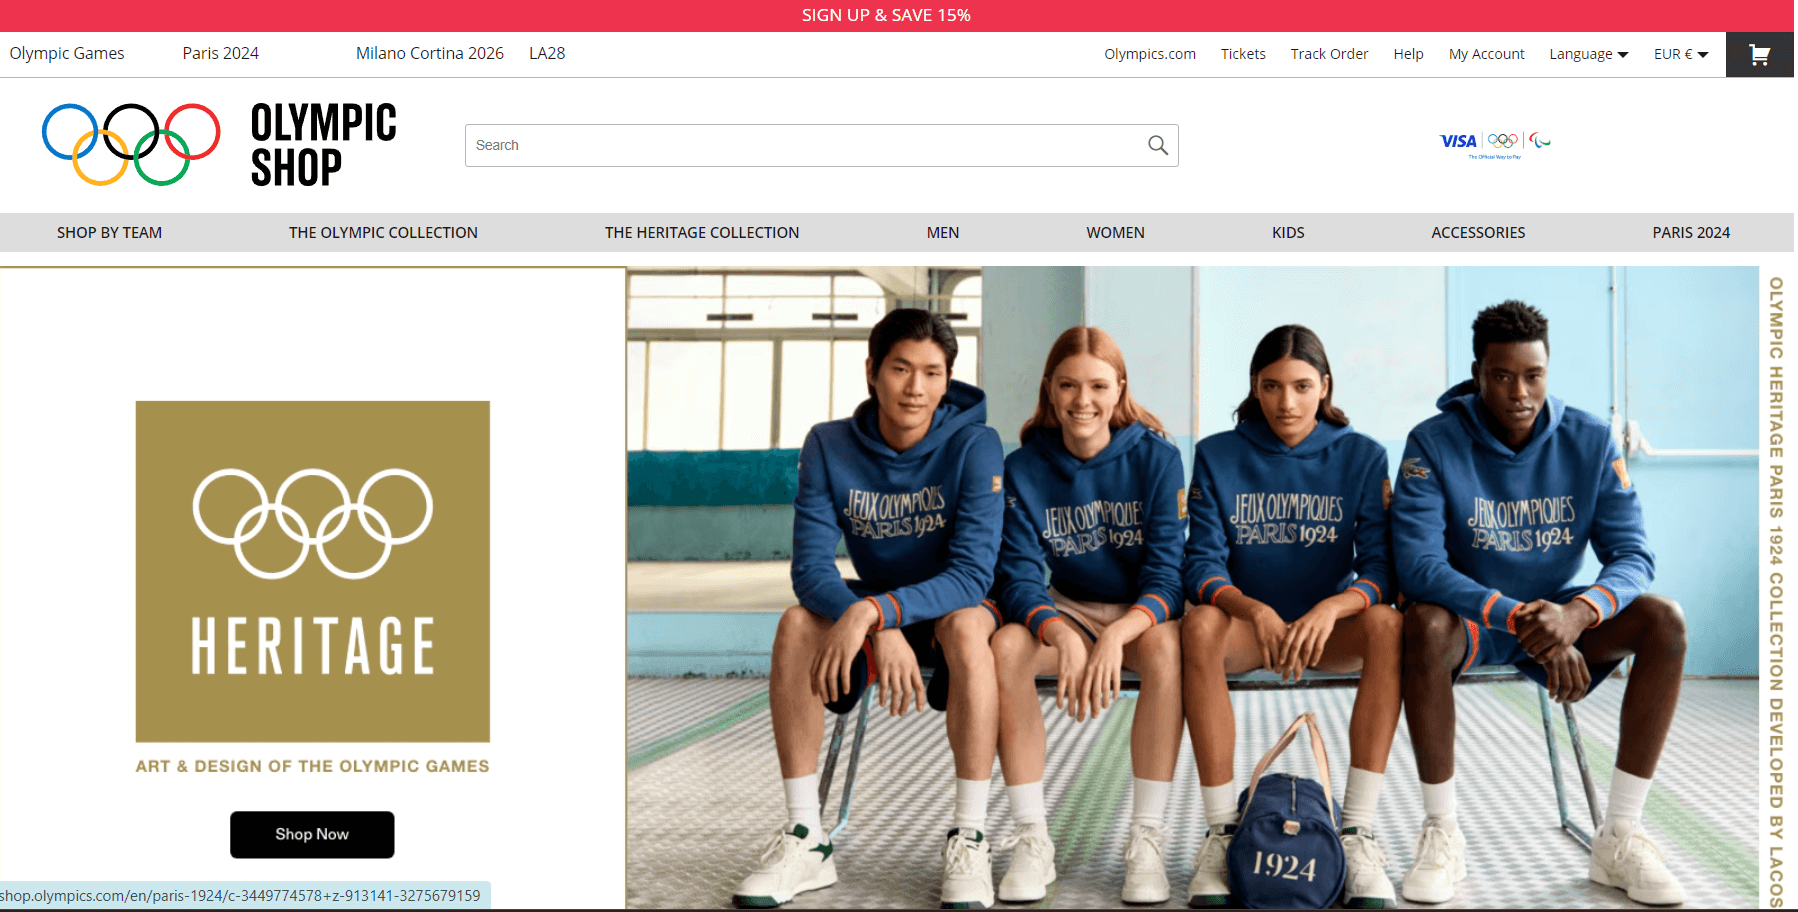Open the Accessories menu
Viewport: 1798px width, 912px height.
pyautogui.click(x=1478, y=232)
